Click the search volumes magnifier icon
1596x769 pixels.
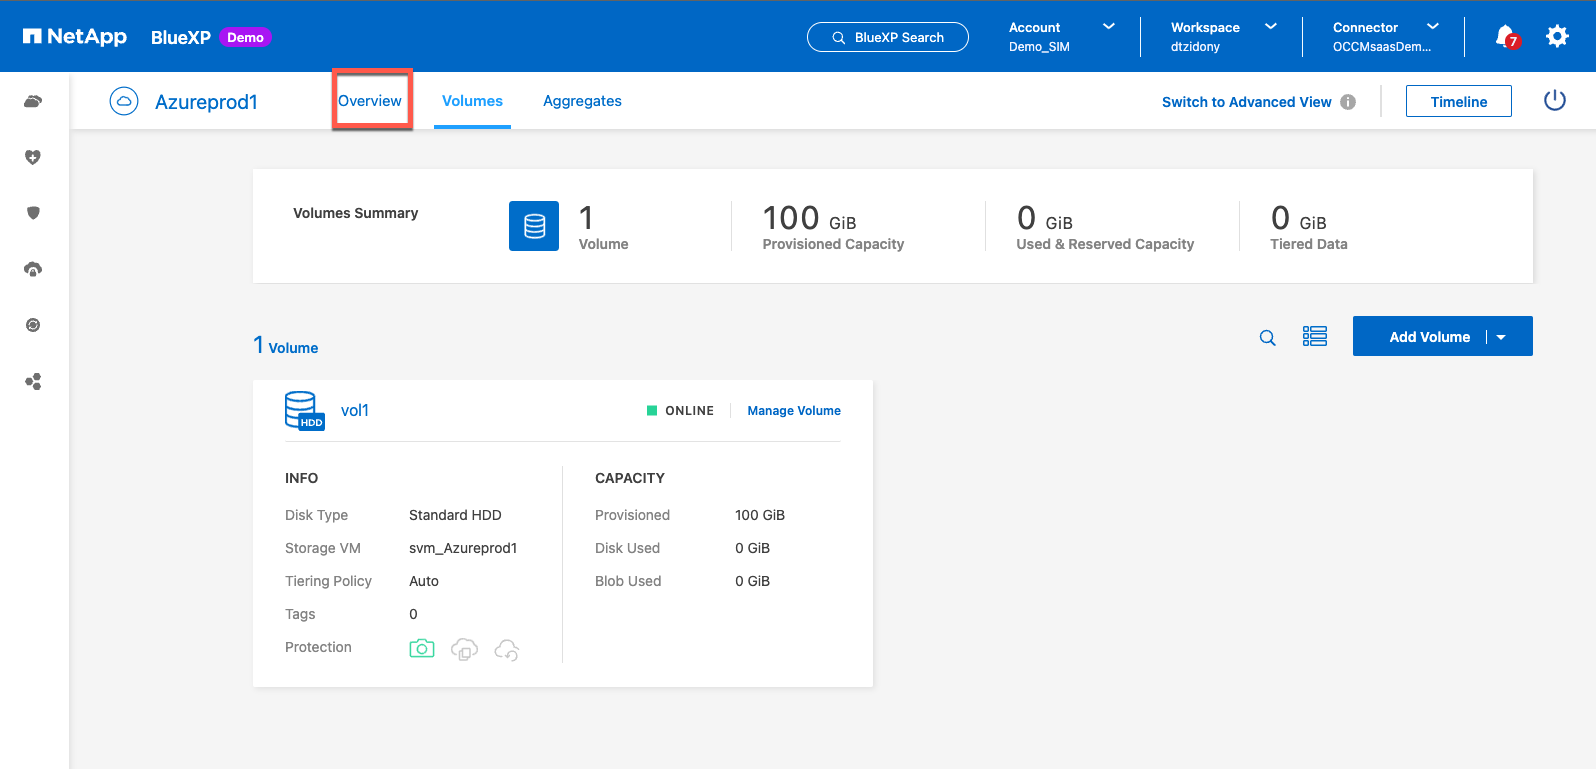[1267, 338]
